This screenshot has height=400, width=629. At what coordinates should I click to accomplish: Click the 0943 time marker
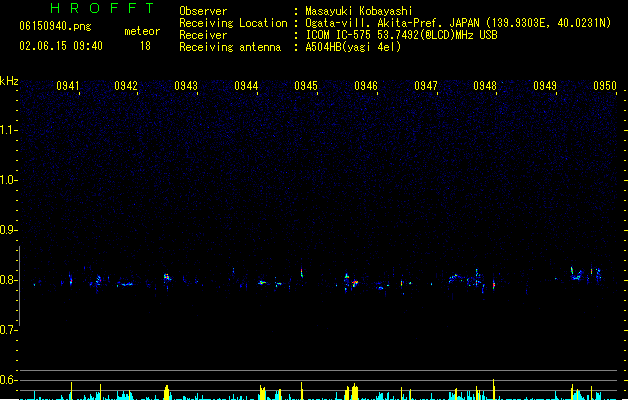[186, 86]
